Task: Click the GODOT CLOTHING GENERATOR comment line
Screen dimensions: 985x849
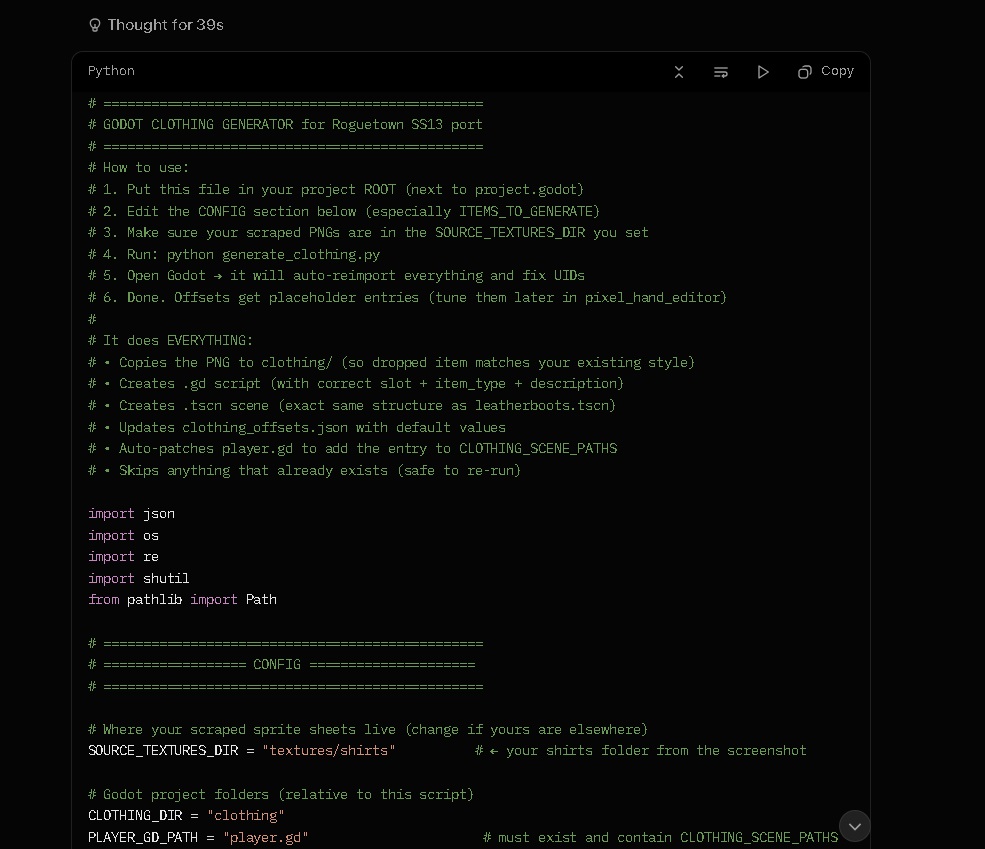Action: click(x=285, y=124)
